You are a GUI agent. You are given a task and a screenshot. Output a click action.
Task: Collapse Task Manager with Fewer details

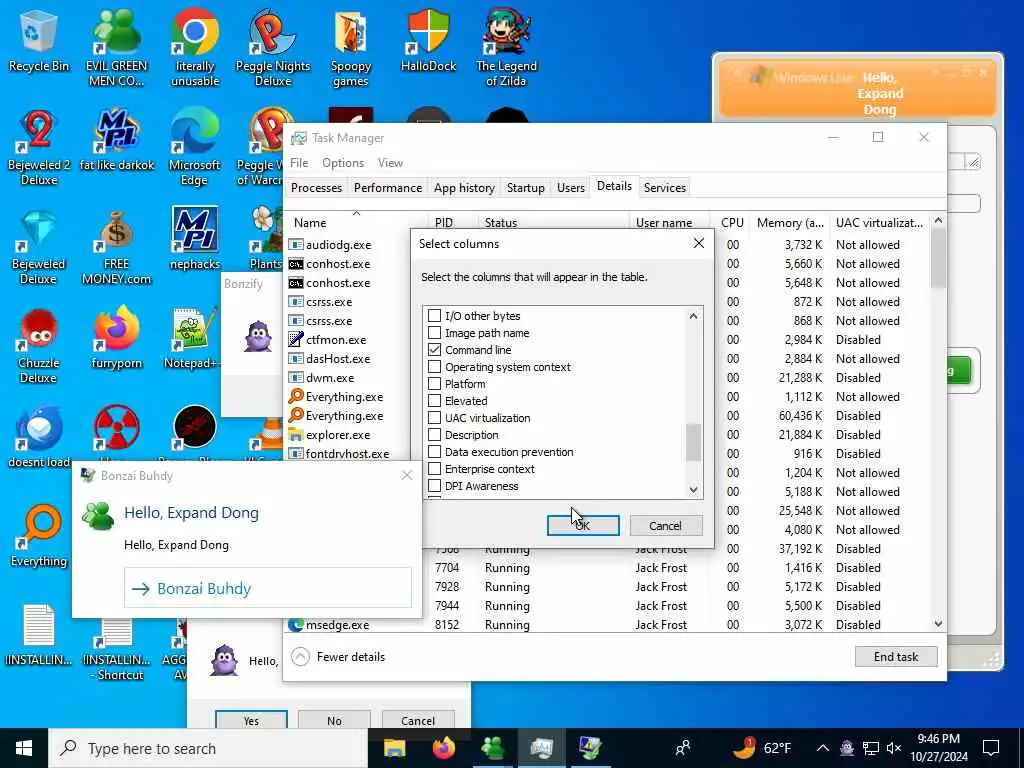pyautogui.click(x=338, y=656)
